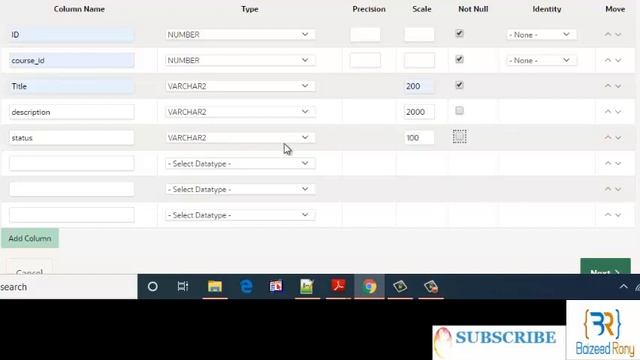Click description column name field
Image resolution: width=640 pixels, height=360 pixels.
(x=71, y=112)
